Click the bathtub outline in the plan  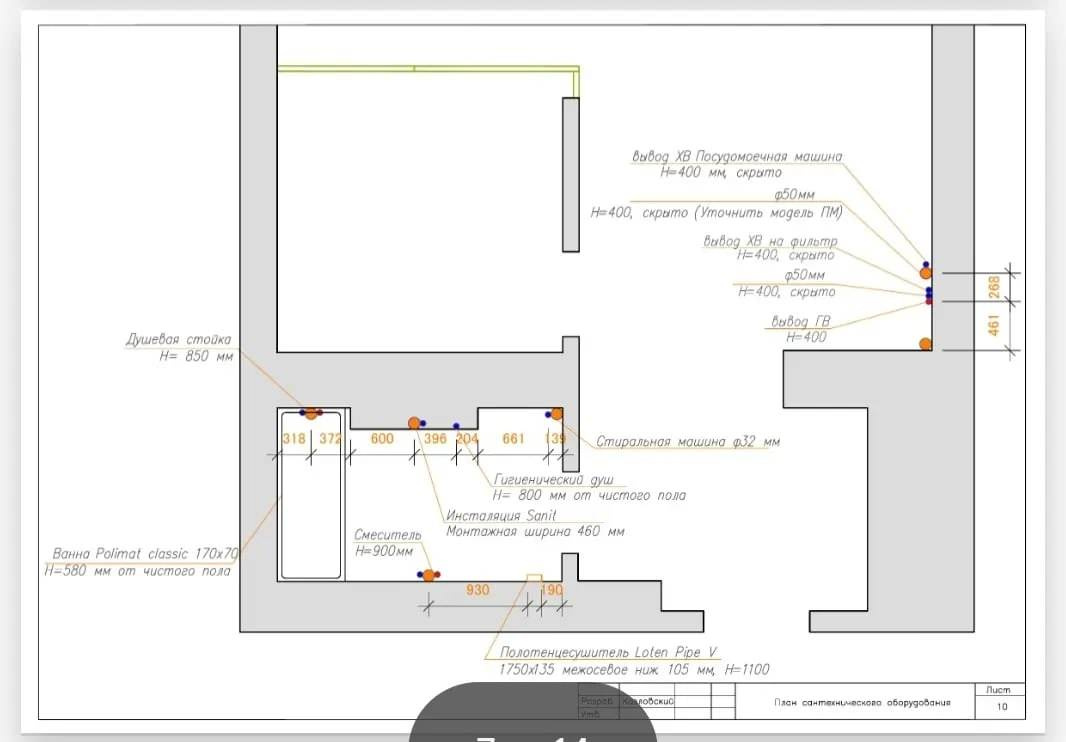[311, 494]
